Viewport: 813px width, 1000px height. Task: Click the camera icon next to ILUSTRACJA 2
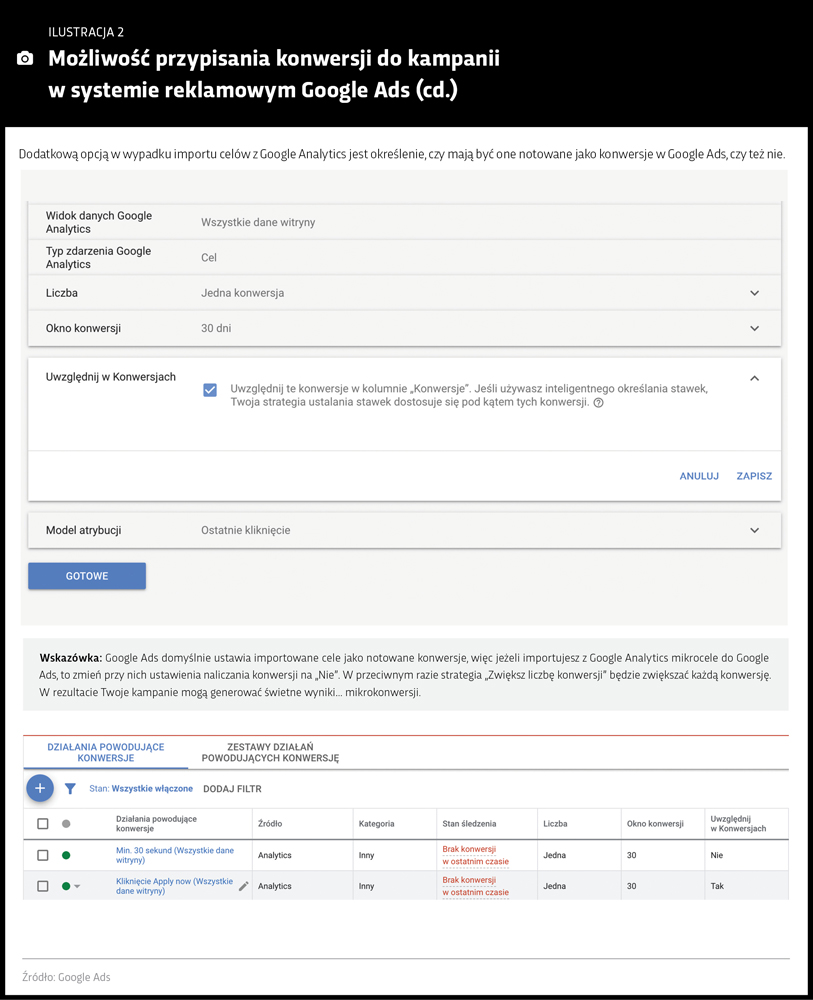(24, 59)
